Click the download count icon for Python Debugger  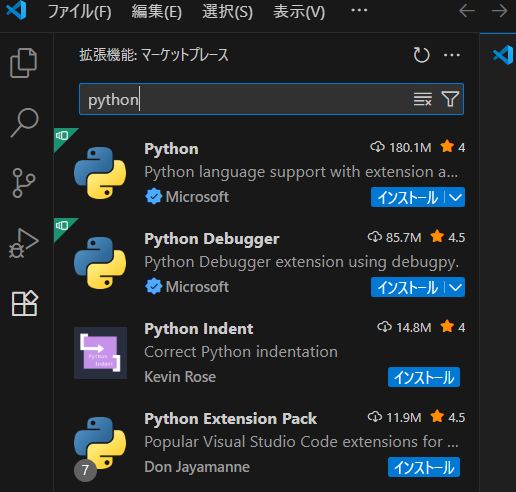click(x=375, y=237)
